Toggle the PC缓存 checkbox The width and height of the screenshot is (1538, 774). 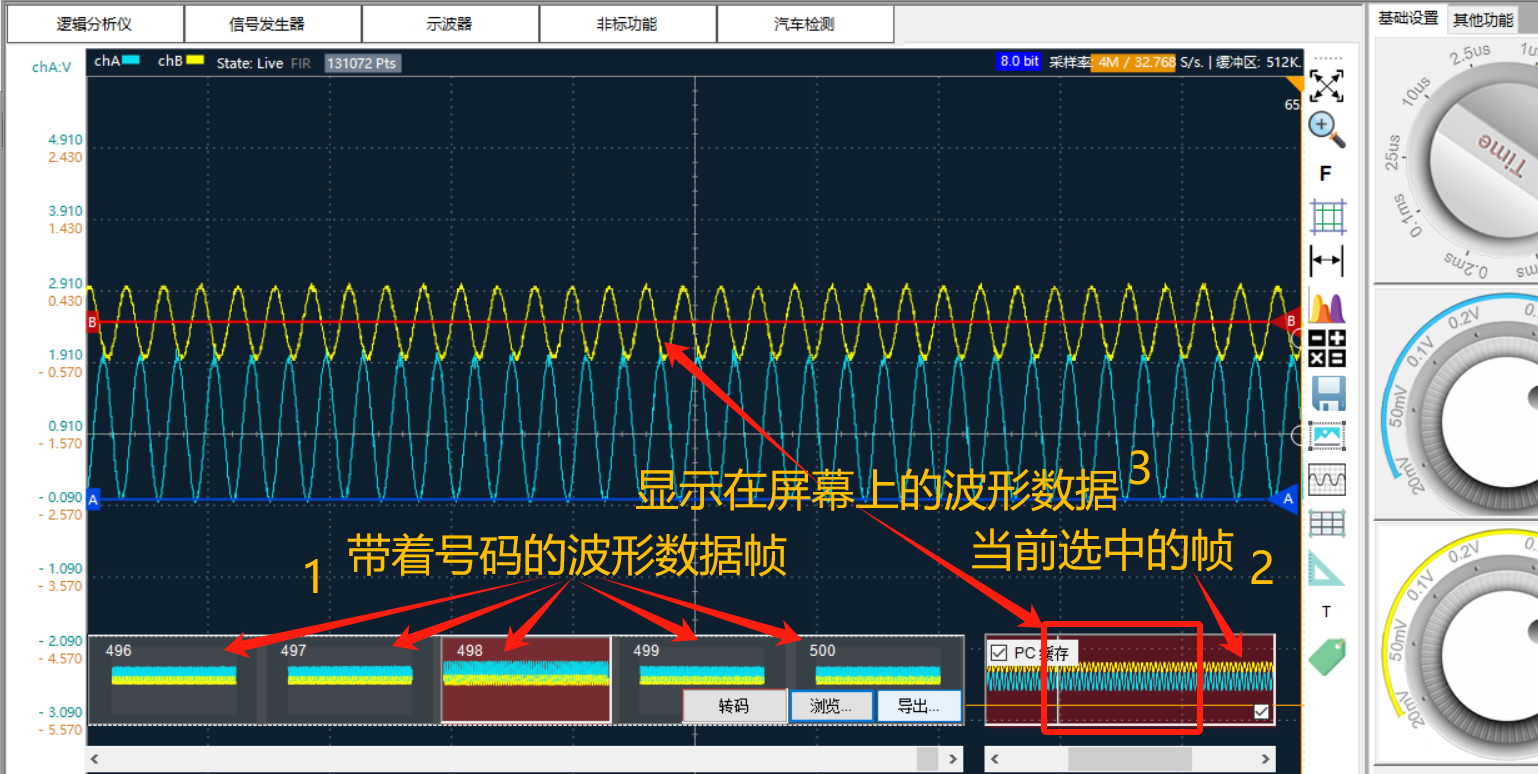(998, 654)
